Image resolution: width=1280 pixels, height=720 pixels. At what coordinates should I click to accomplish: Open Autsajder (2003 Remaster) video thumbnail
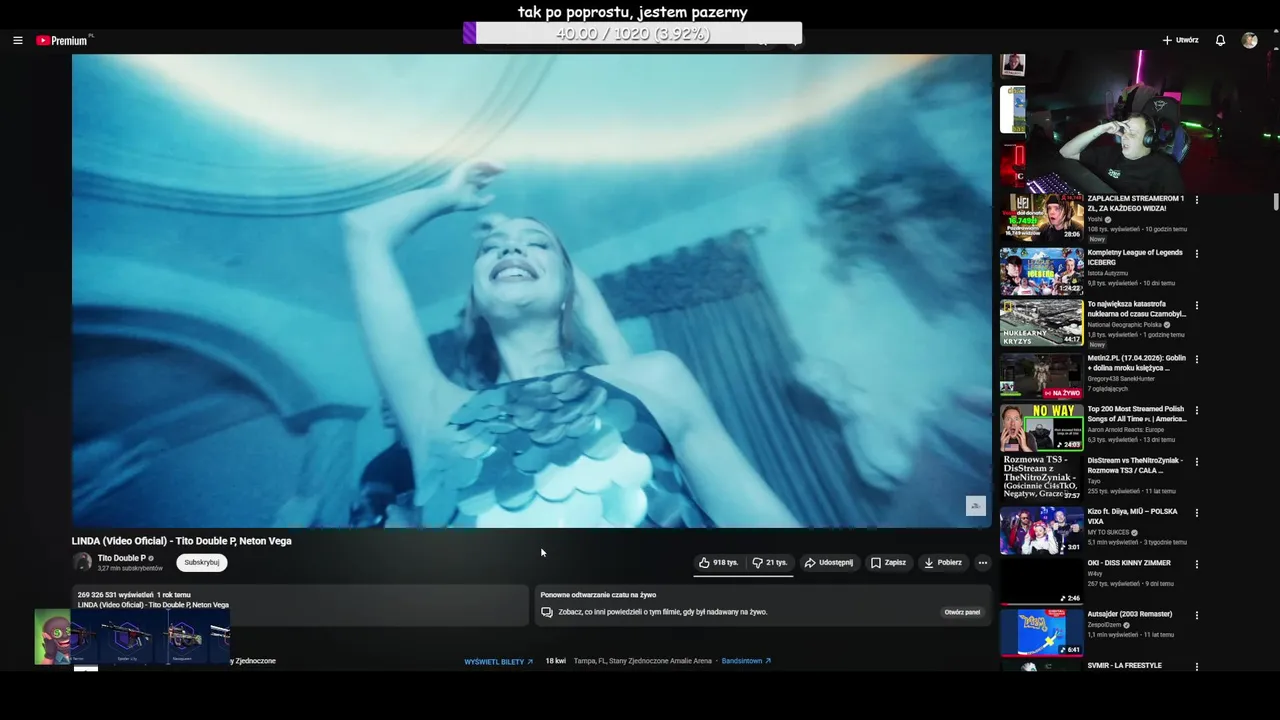pyautogui.click(x=1041, y=632)
